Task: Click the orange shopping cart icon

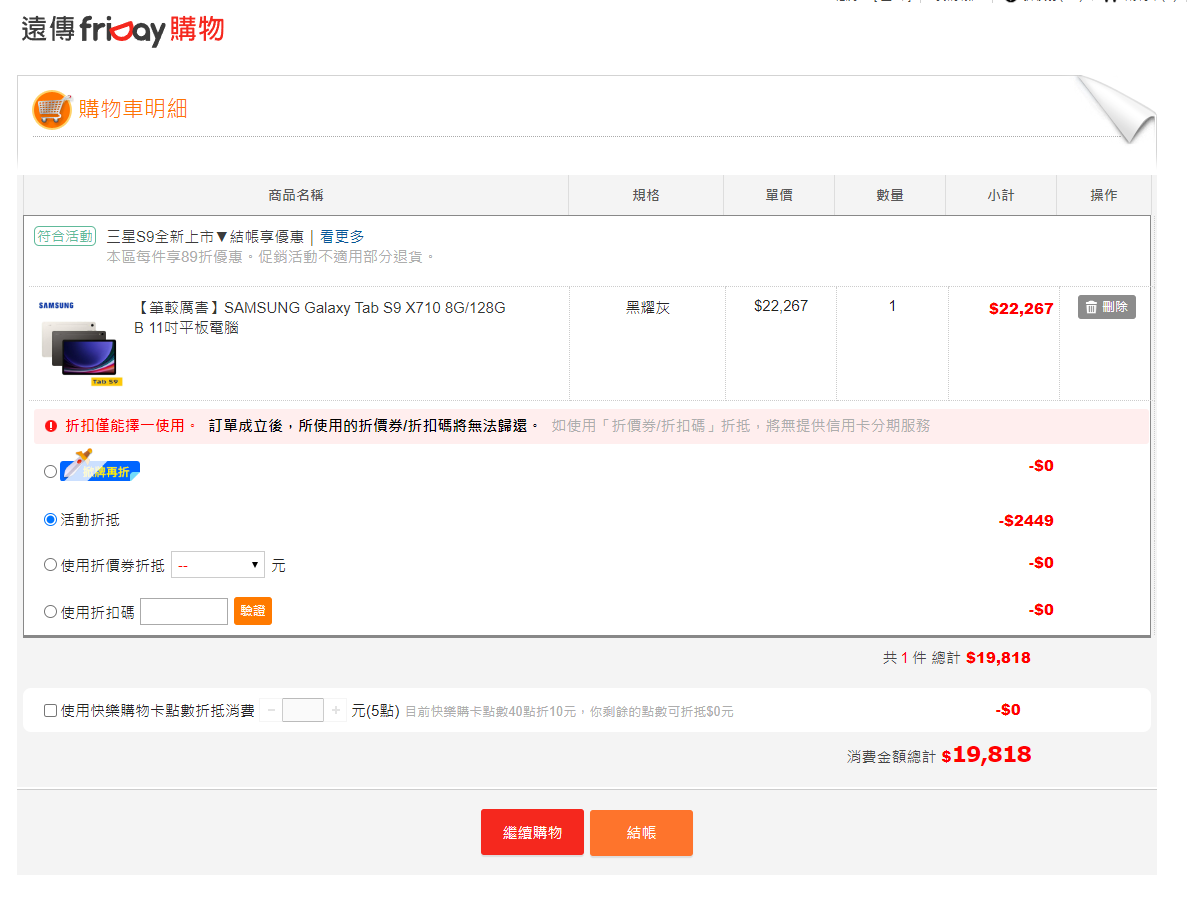Action: [52, 109]
